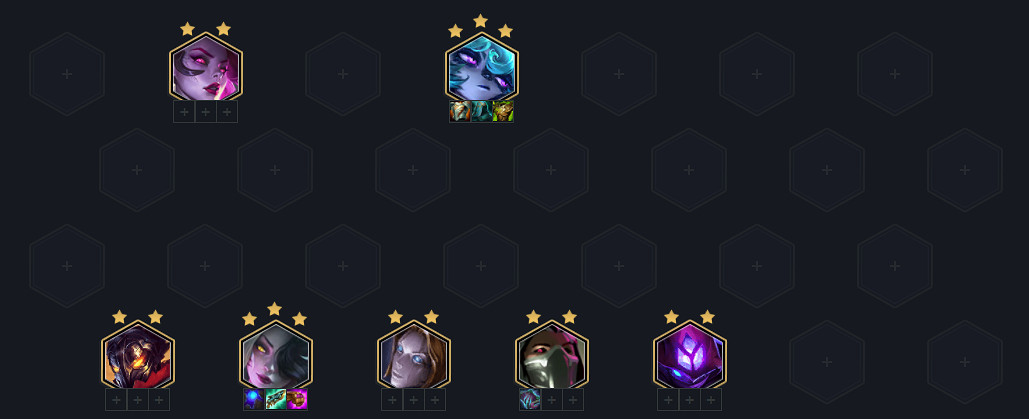Click empty hex right of the crystal-faced champion
This screenshot has height=419, width=1029.
[x=827, y=362]
